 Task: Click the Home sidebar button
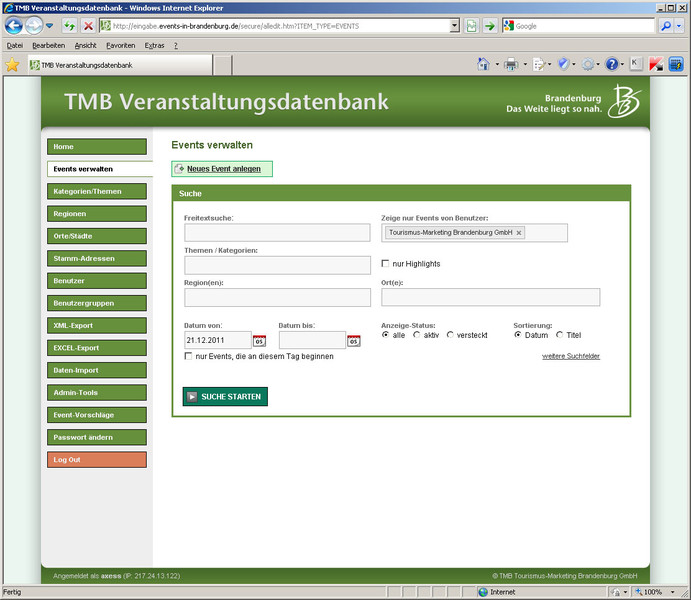coord(97,147)
